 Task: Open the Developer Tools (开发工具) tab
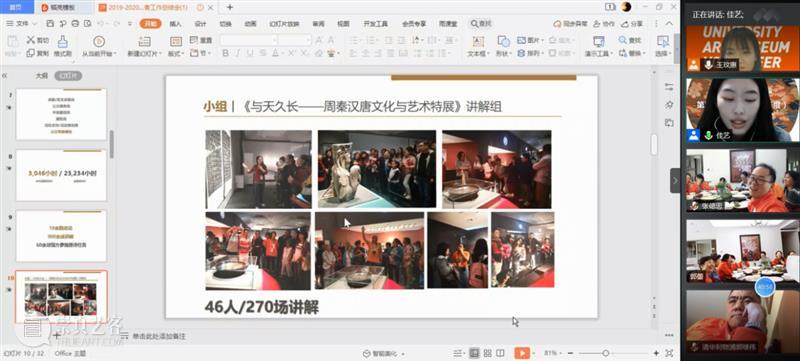click(376, 23)
